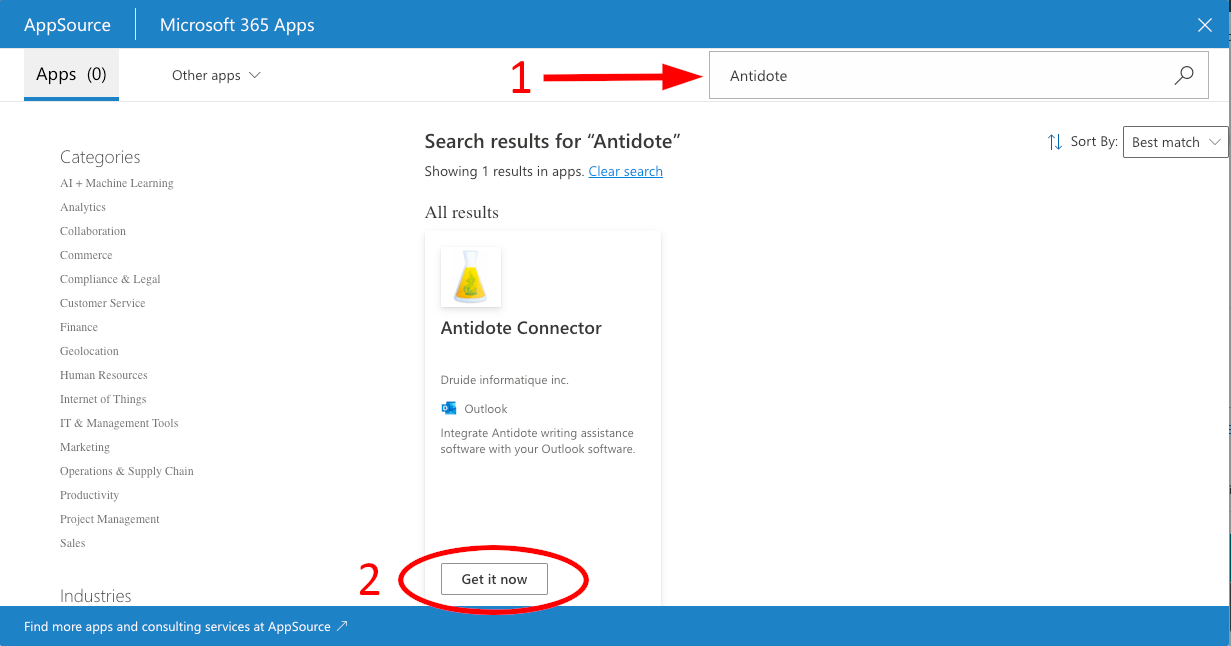Click the Outlook icon on the app card
Viewport: 1231px width, 646px height.
click(449, 408)
